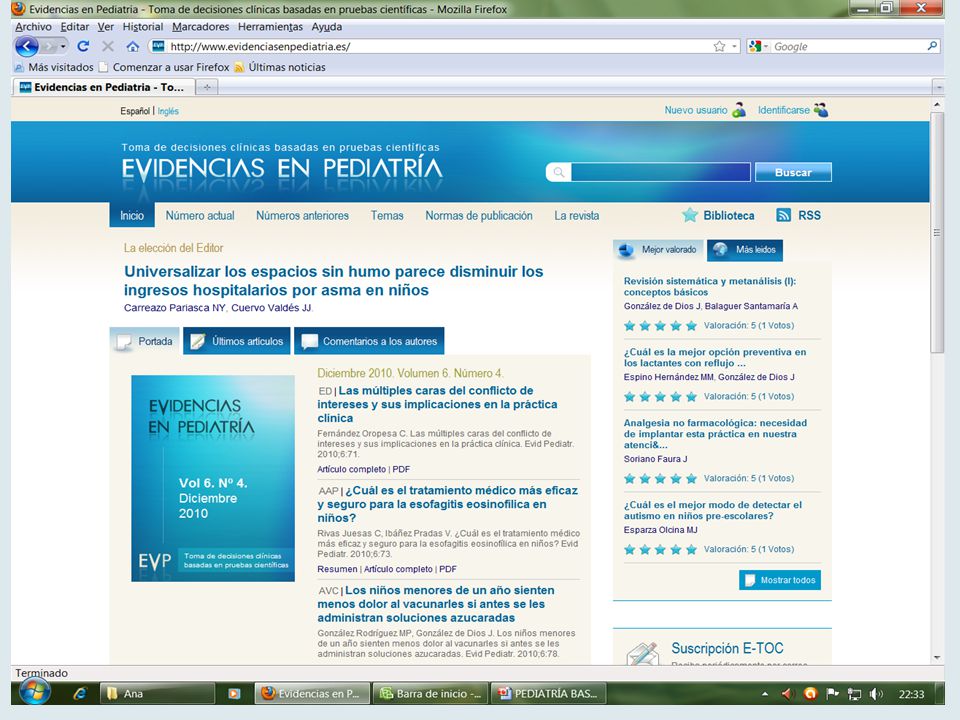The height and width of the screenshot is (720, 960).
Task: Switch to the Mejor valorado tab
Action: click(659, 250)
